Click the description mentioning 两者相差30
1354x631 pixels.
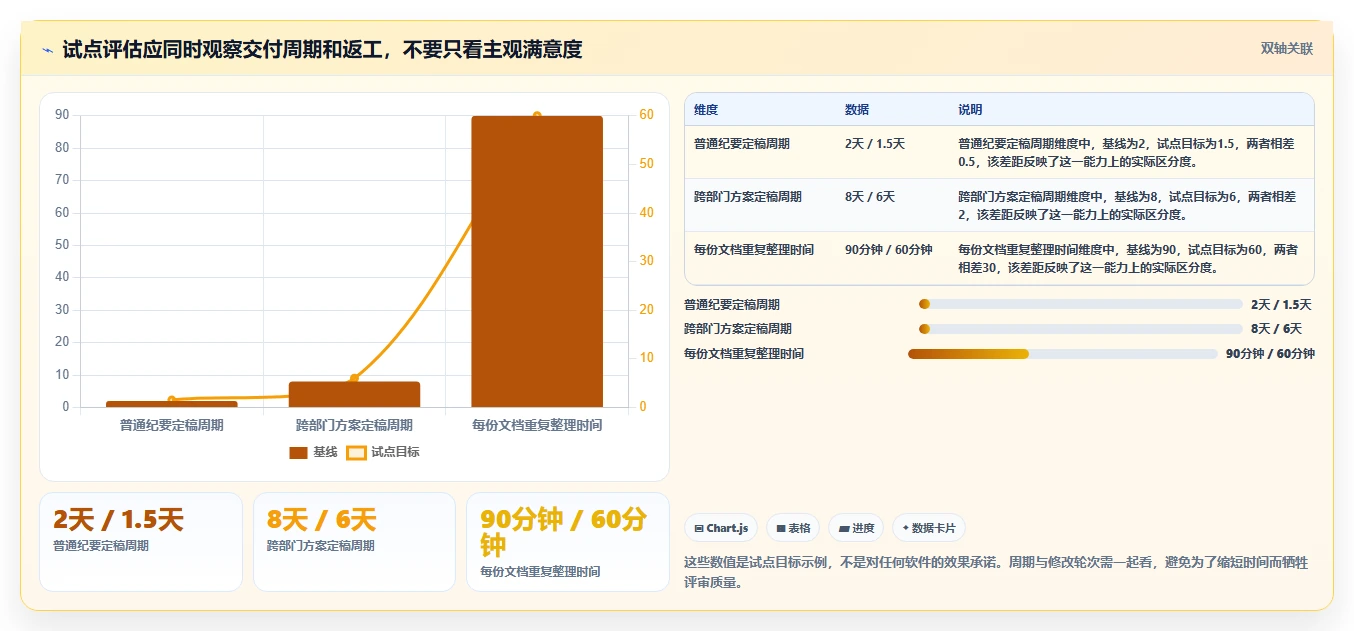coord(1128,258)
